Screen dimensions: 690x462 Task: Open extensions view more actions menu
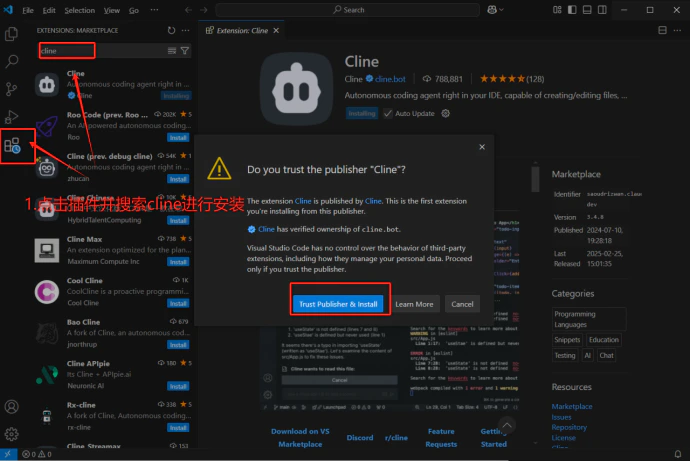click(185, 30)
